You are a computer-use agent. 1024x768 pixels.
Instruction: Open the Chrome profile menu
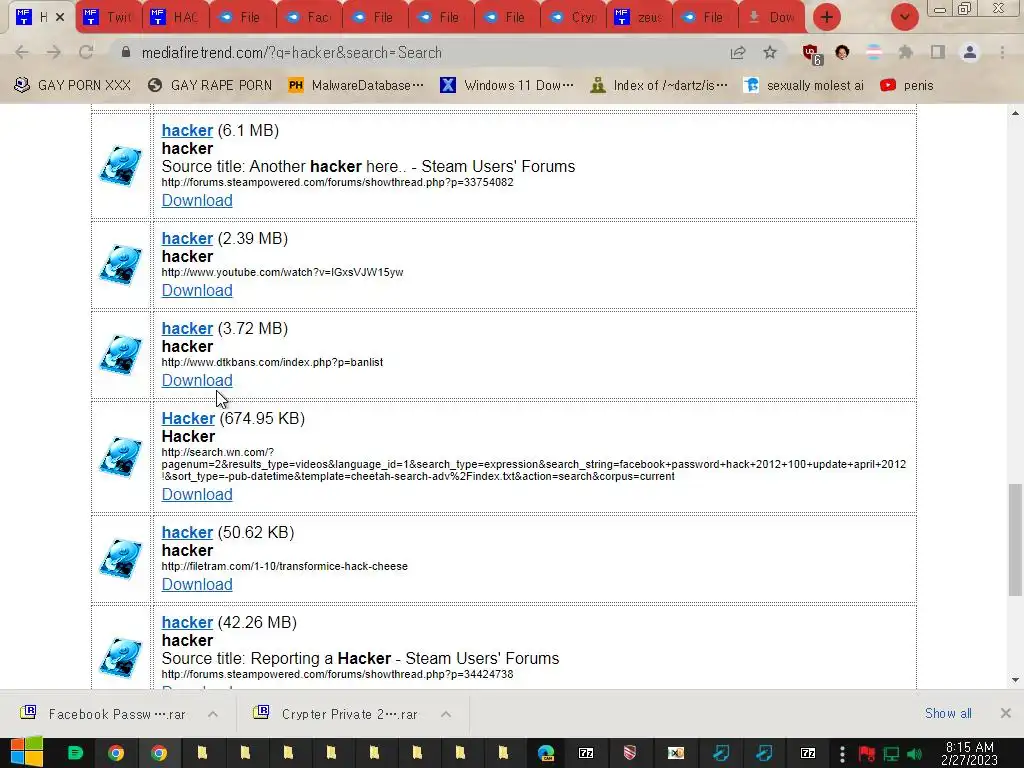click(970, 52)
